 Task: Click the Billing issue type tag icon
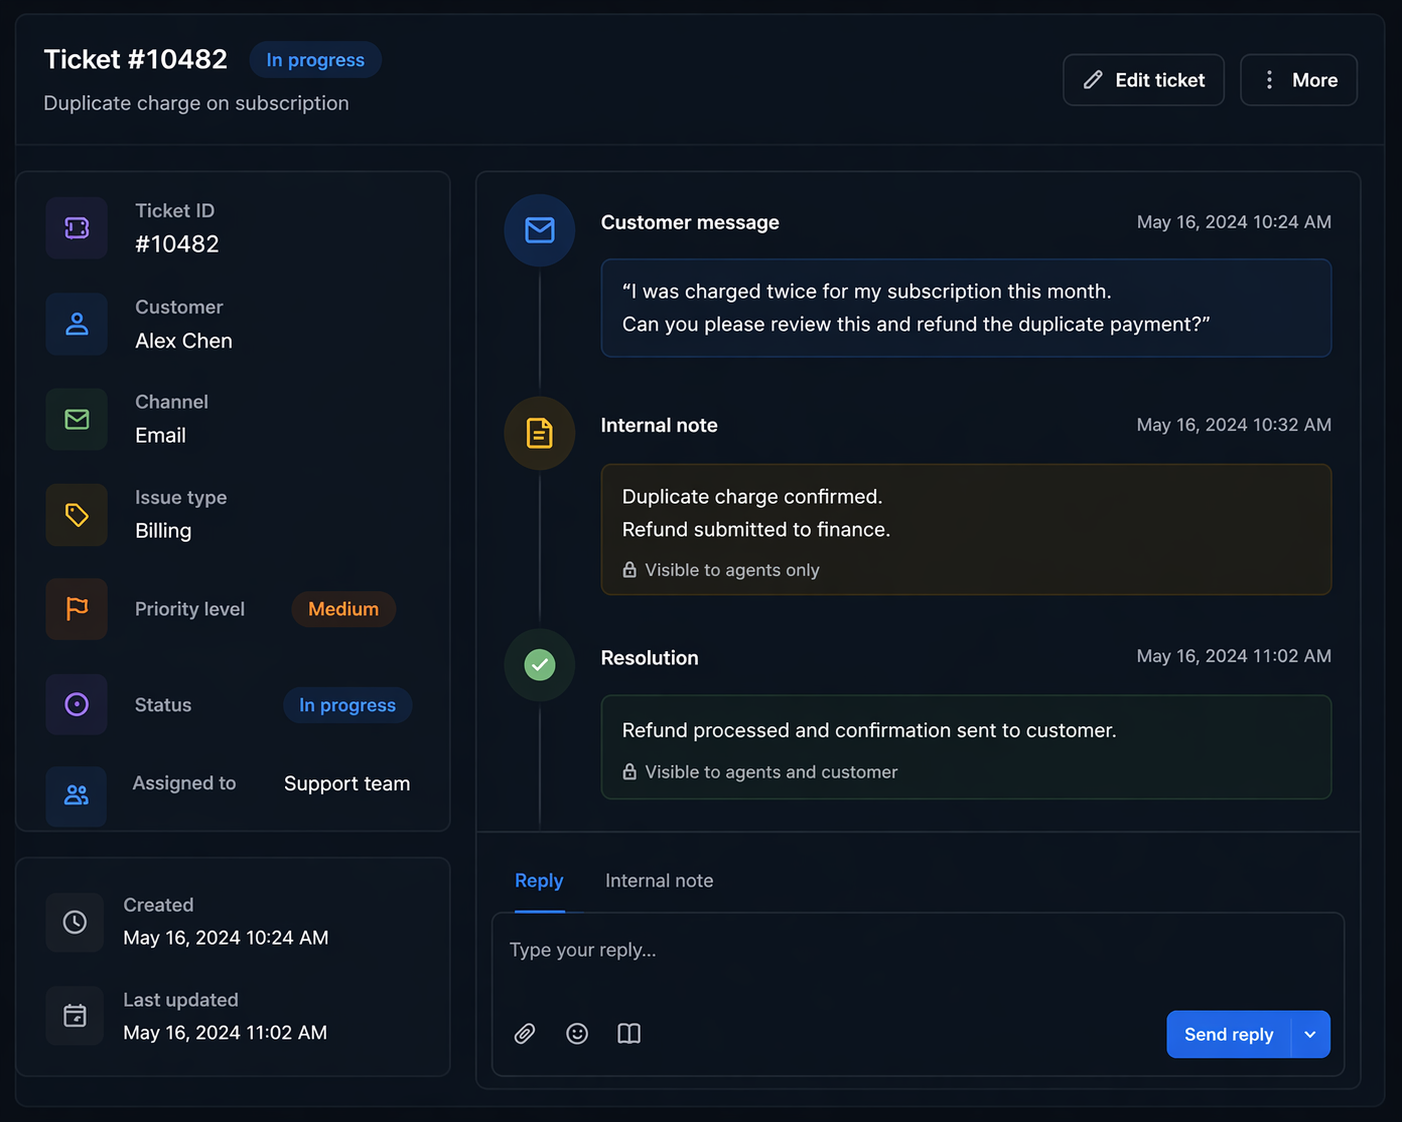click(76, 515)
